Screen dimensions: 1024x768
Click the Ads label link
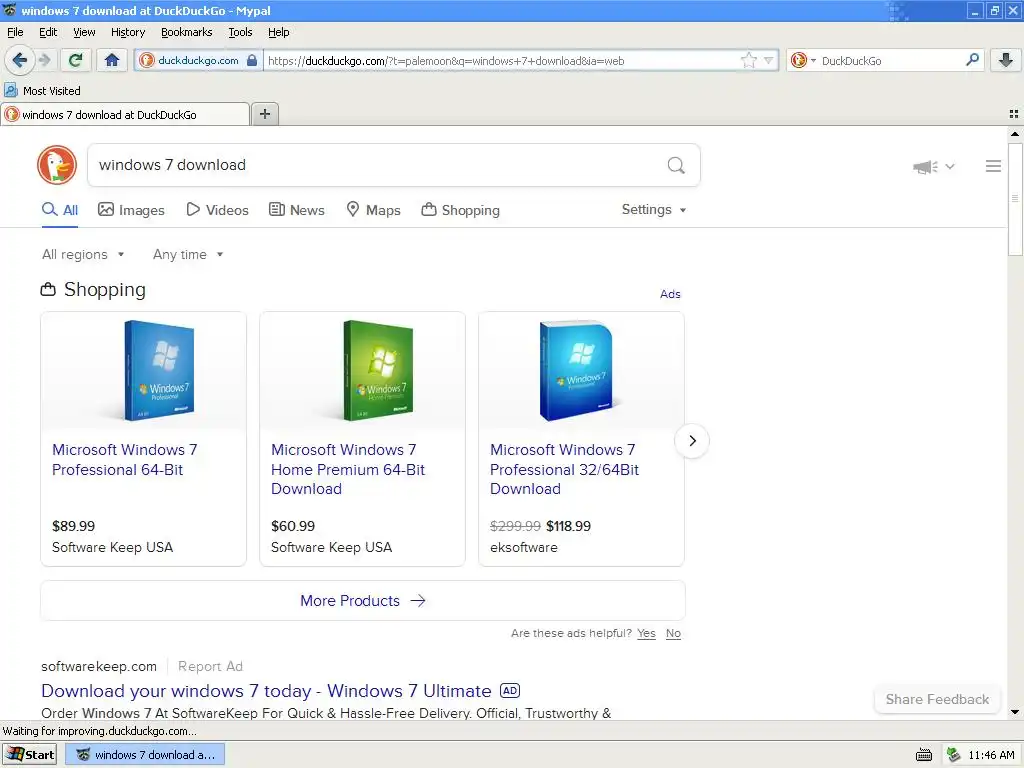(x=670, y=294)
